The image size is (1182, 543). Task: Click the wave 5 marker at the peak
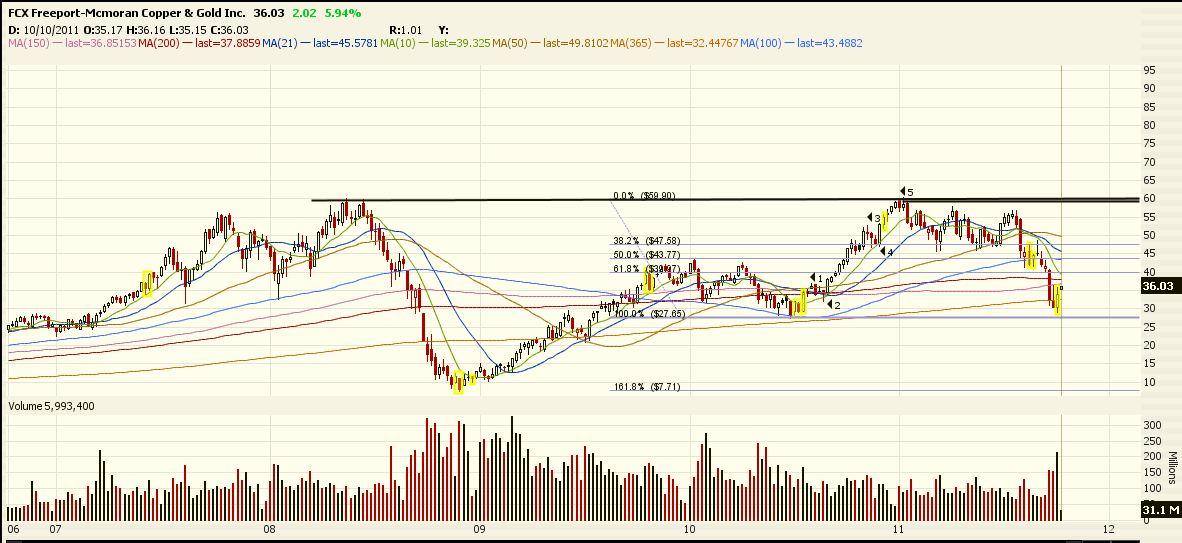click(x=906, y=192)
